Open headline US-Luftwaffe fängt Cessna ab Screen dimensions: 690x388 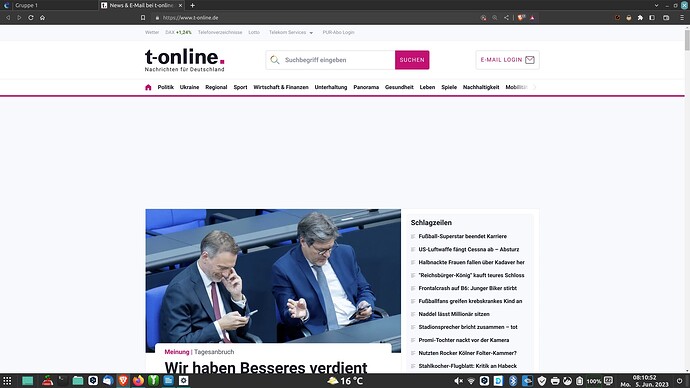coord(469,249)
